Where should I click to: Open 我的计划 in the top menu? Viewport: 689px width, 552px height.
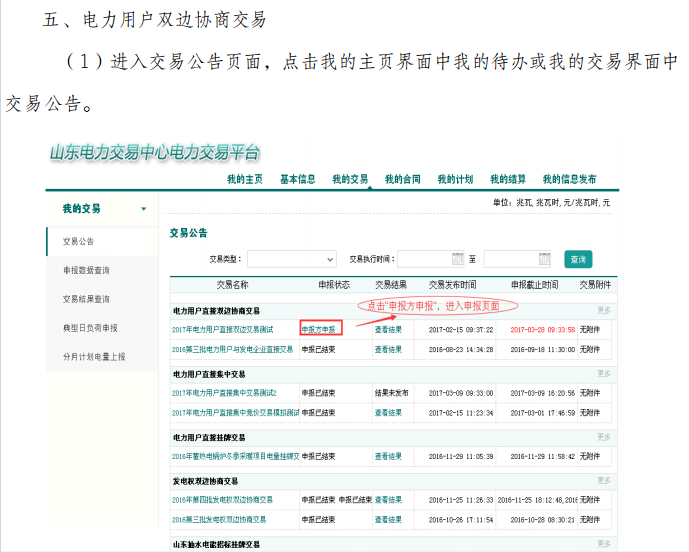coord(455,180)
